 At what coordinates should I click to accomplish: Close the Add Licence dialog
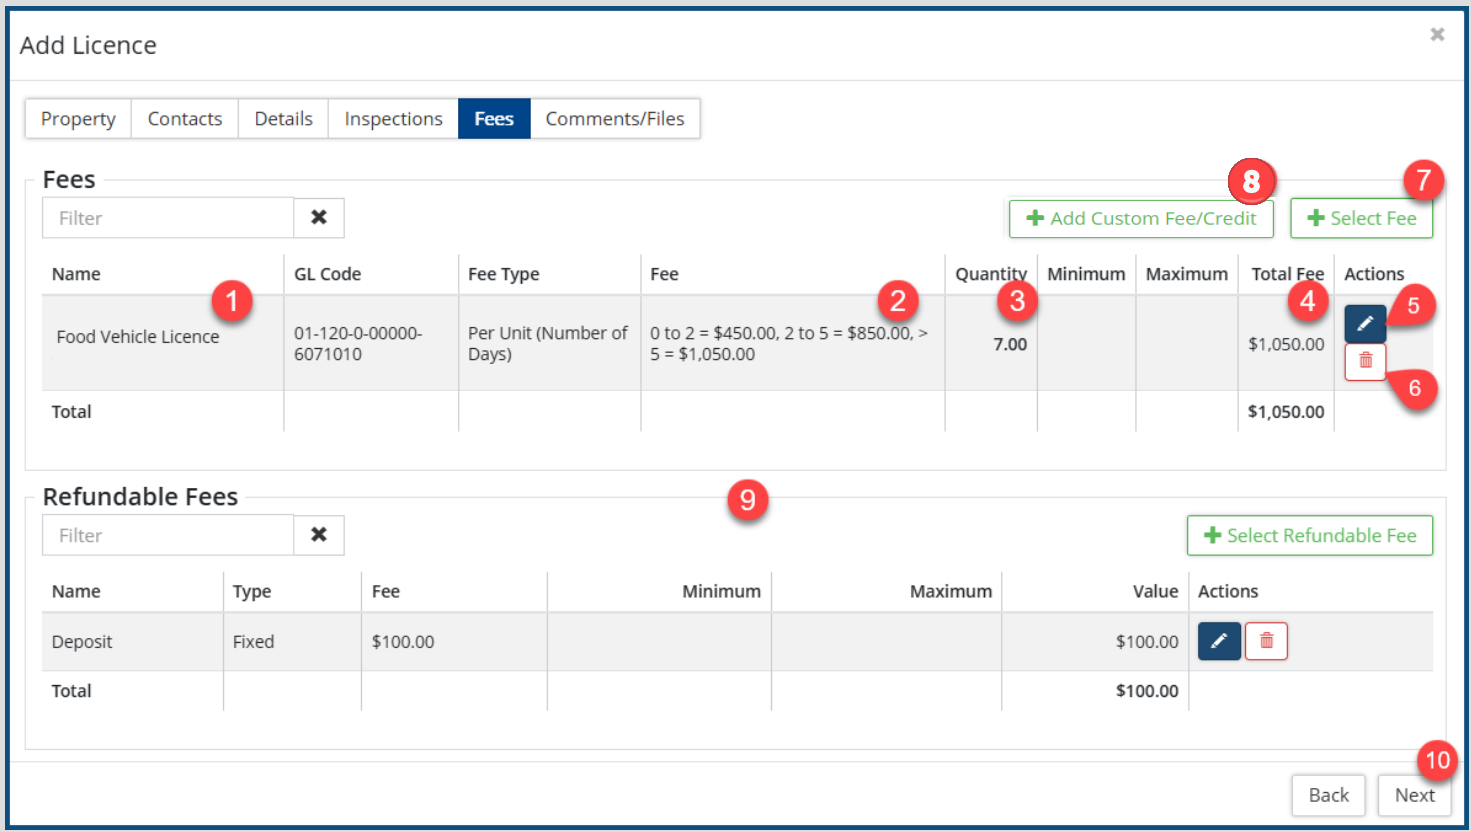[1437, 35]
